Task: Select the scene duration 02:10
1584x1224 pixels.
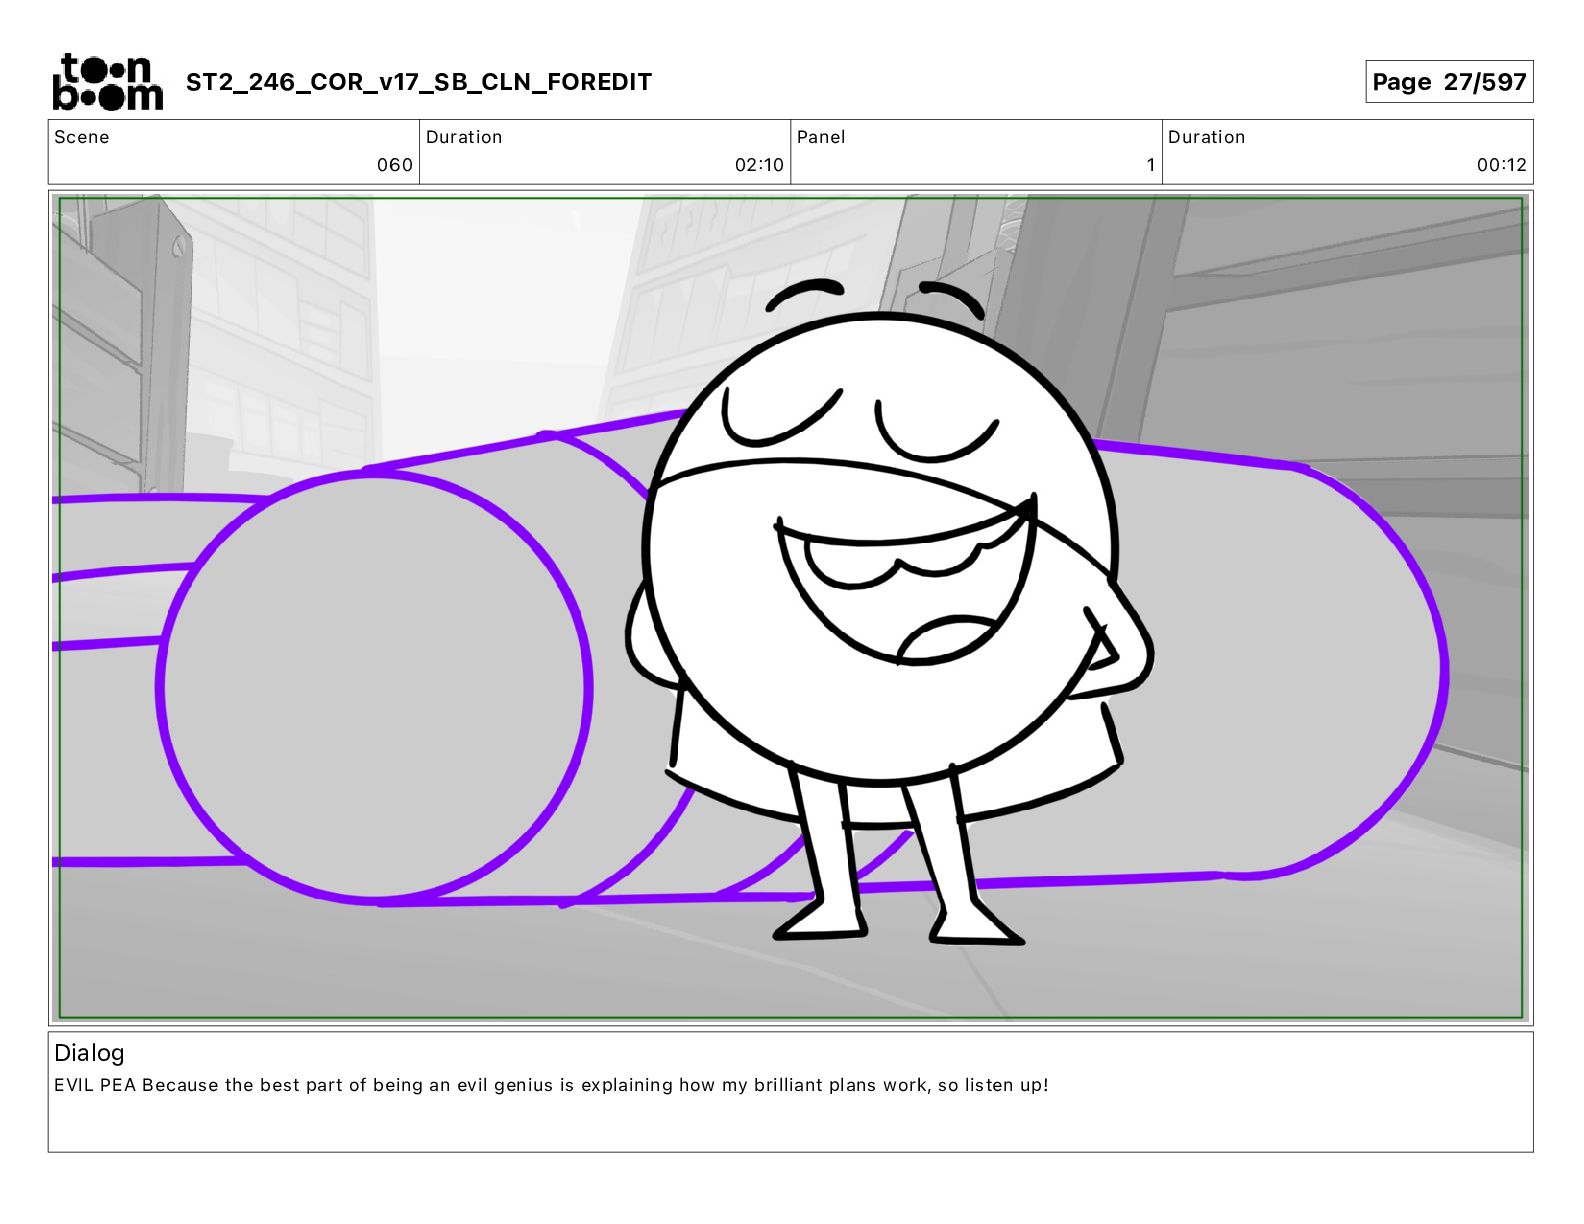Action: pyautogui.click(x=759, y=165)
